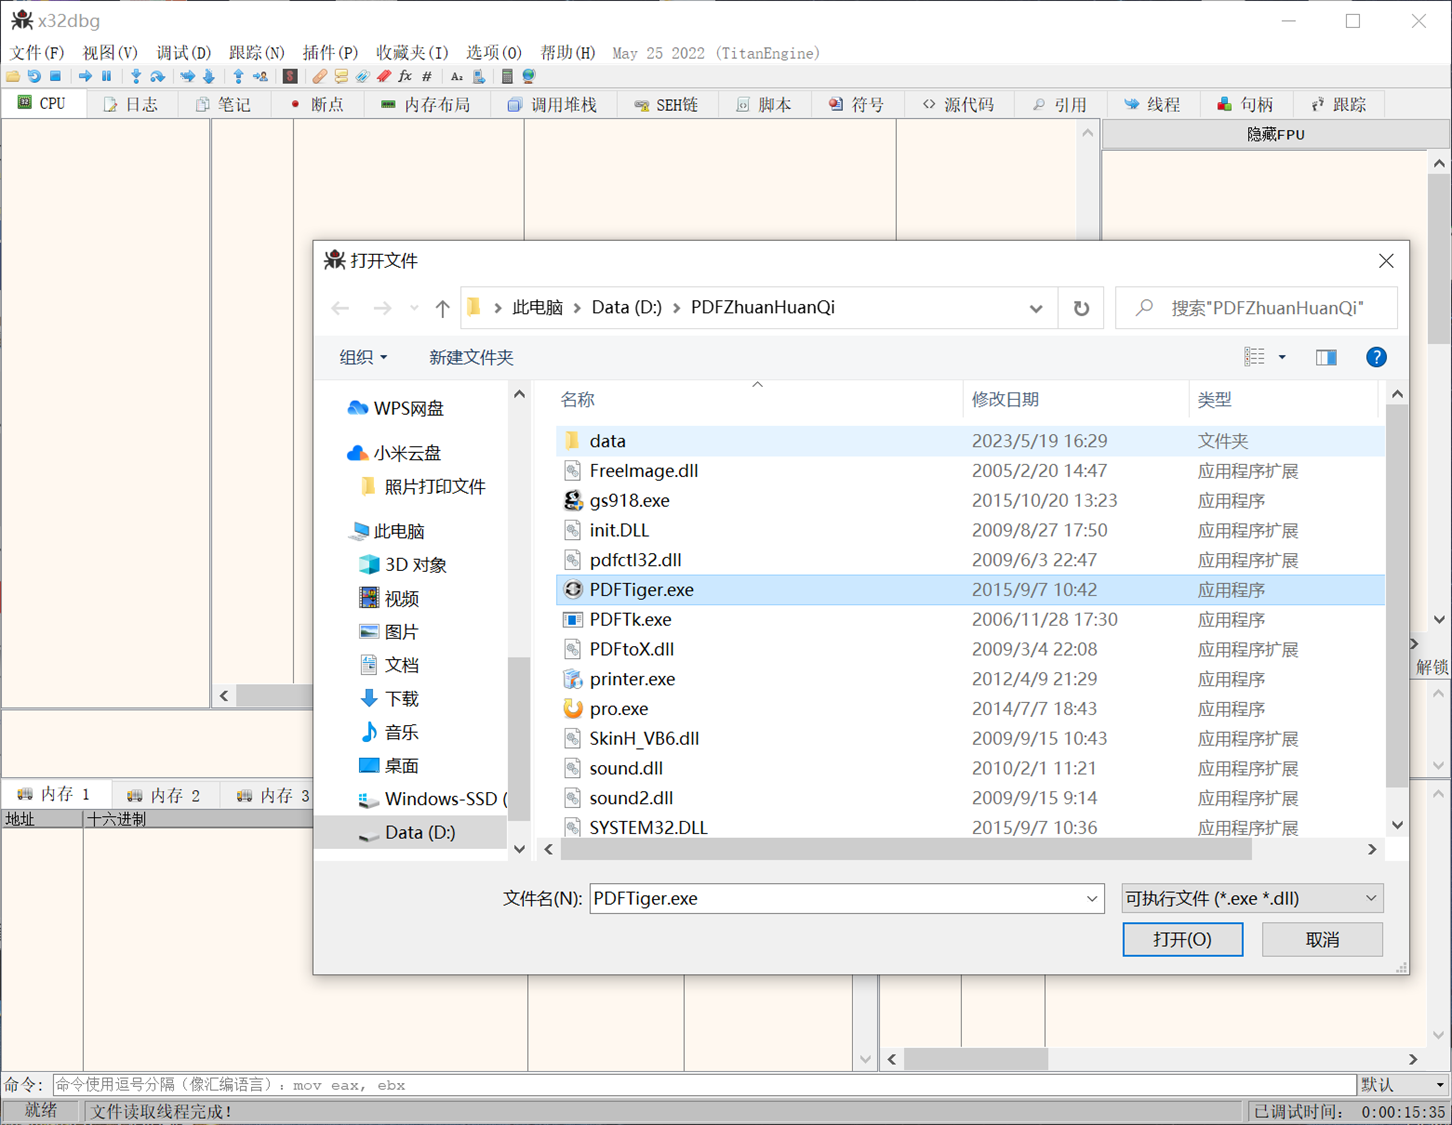Click the bookmarks red toolbar icon
Viewport: 1452px width, 1125px height.
[x=383, y=76]
